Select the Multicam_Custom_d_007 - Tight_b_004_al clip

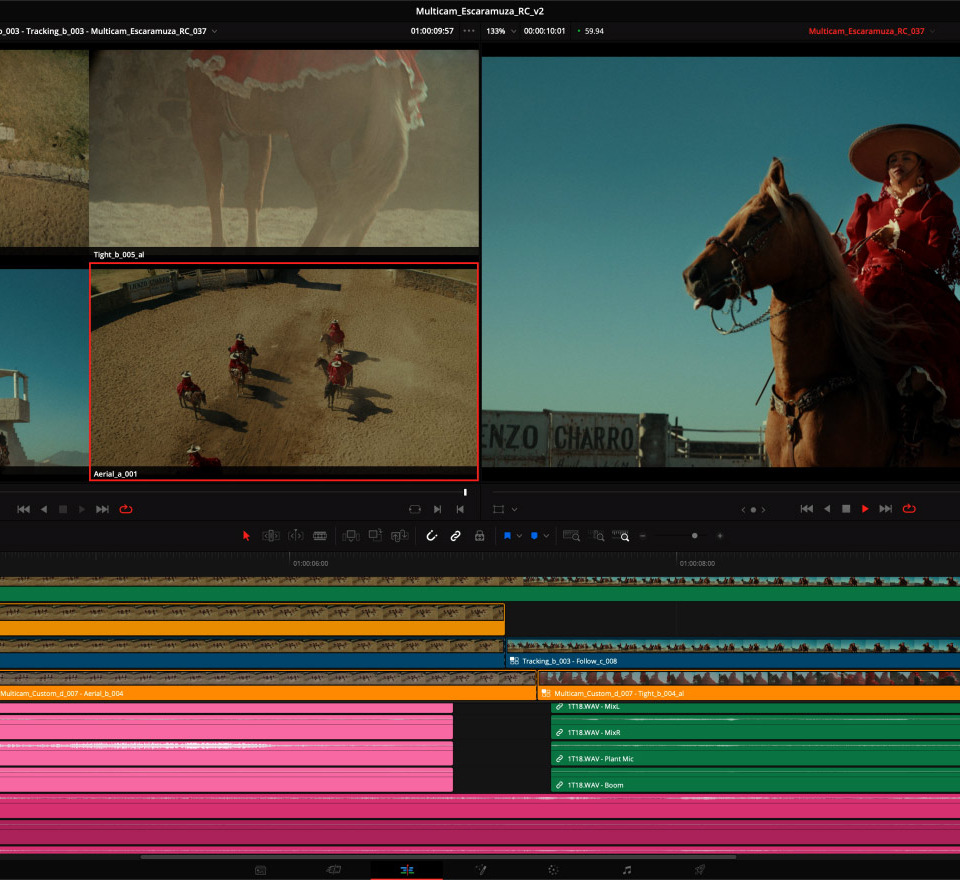(x=749, y=686)
